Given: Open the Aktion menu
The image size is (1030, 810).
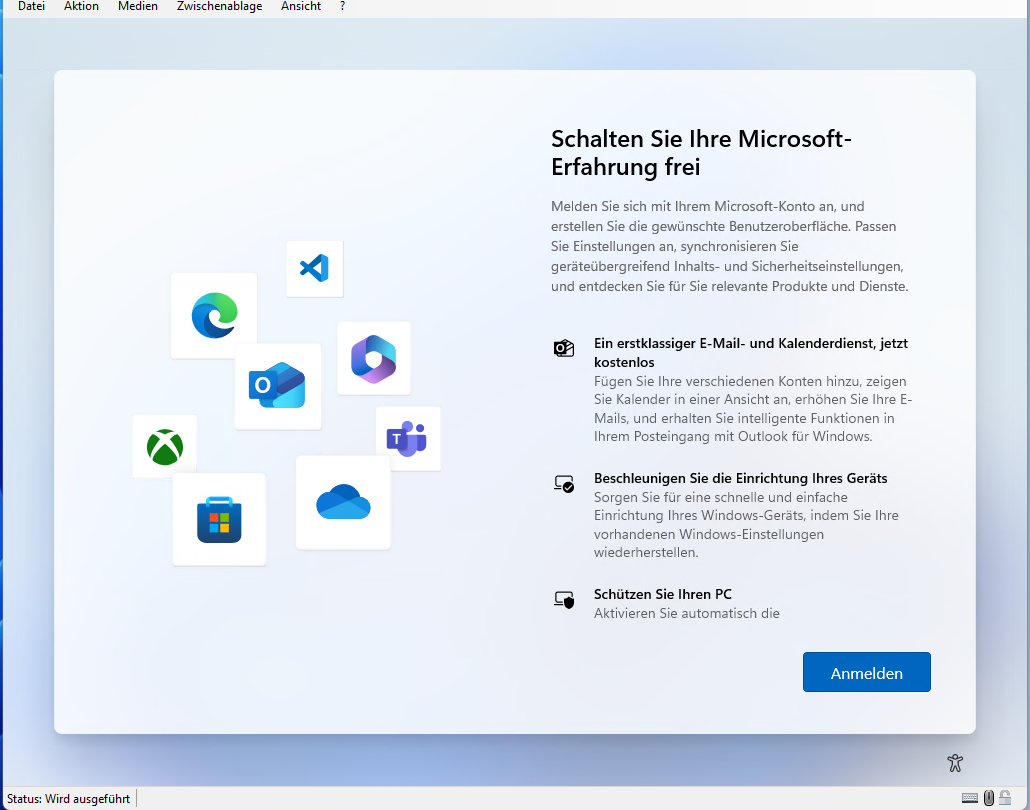Looking at the screenshot, I should (81, 7).
